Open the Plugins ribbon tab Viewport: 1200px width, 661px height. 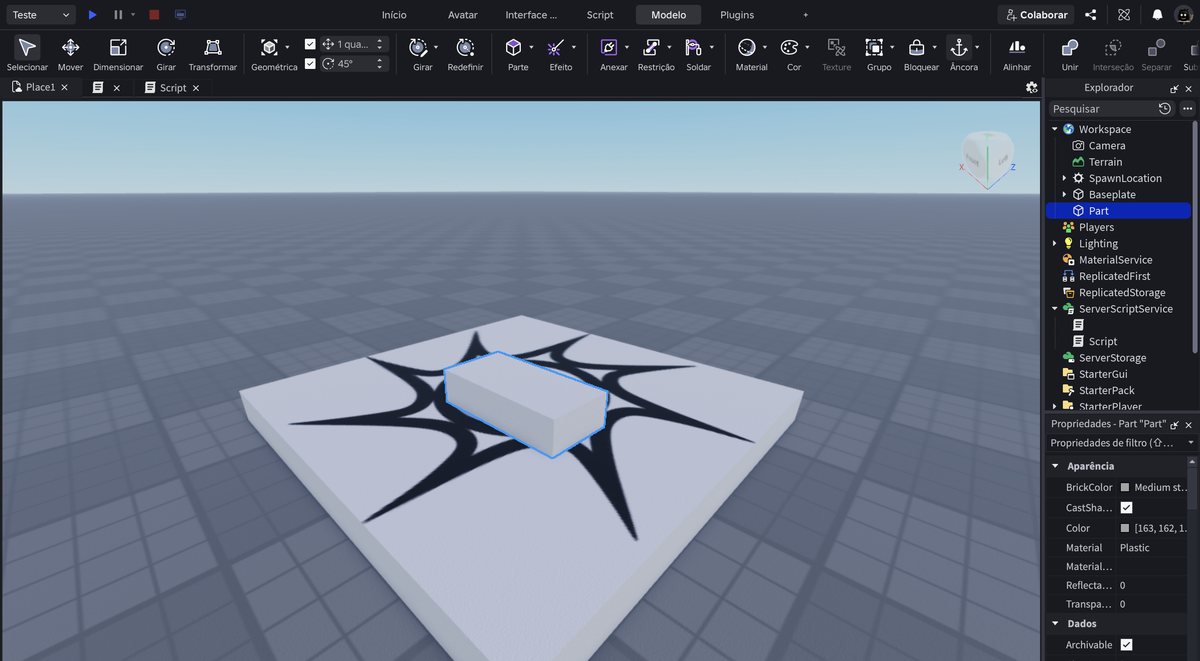pos(737,15)
